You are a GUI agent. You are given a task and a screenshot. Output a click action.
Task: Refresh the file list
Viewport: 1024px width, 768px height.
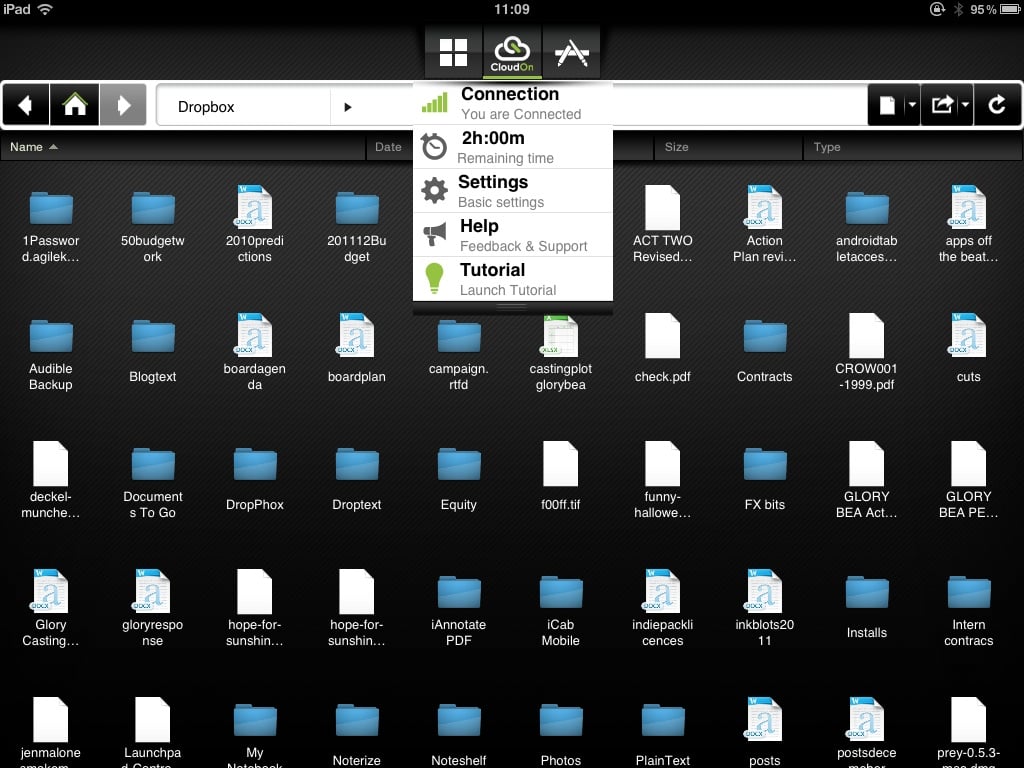[997, 104]
